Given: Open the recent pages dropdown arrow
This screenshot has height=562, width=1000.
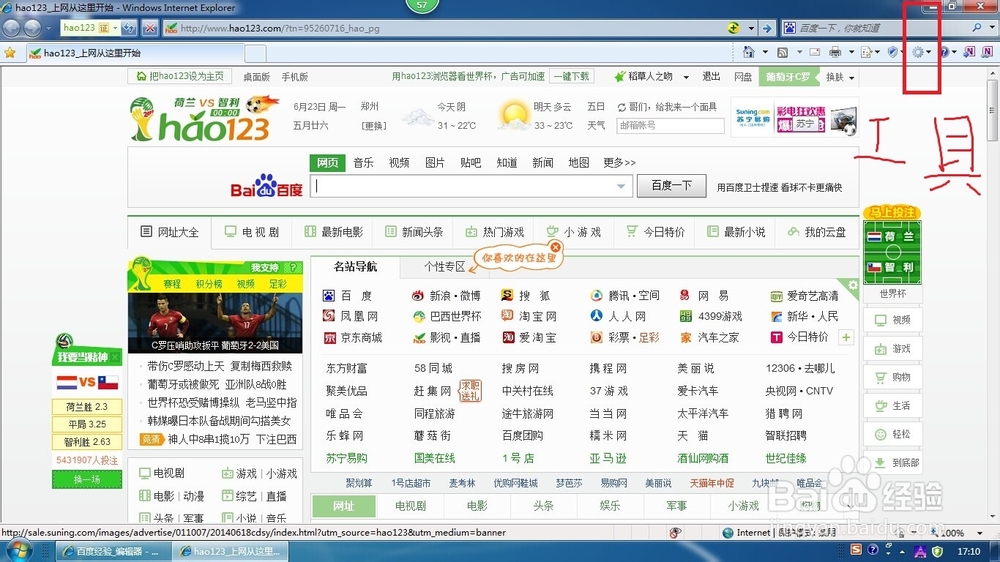Looking at the screenshot, I should pyautogui.click(x=47, y=28).
